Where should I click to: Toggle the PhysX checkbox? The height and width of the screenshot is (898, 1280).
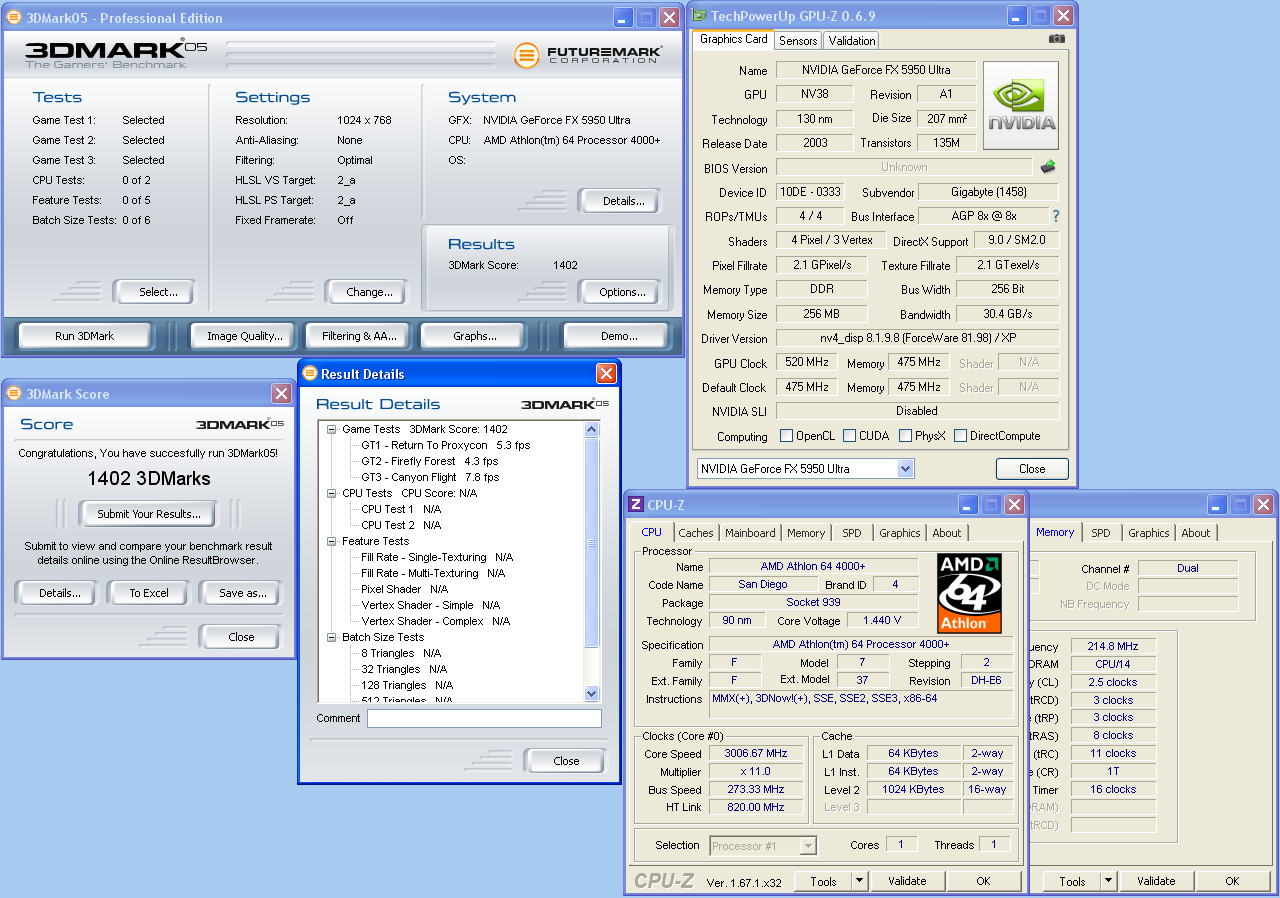pyautogui.click(x=905, y=436)
